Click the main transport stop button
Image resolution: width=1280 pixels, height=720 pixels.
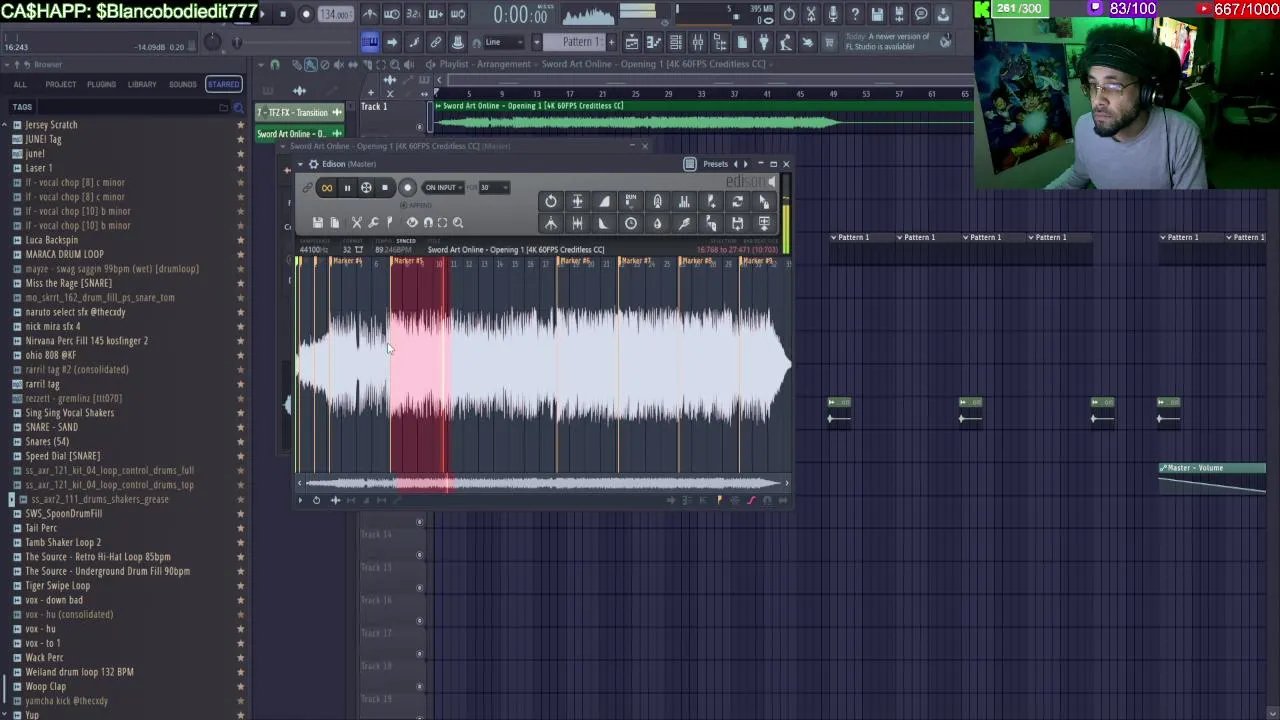tap(283, 14)
